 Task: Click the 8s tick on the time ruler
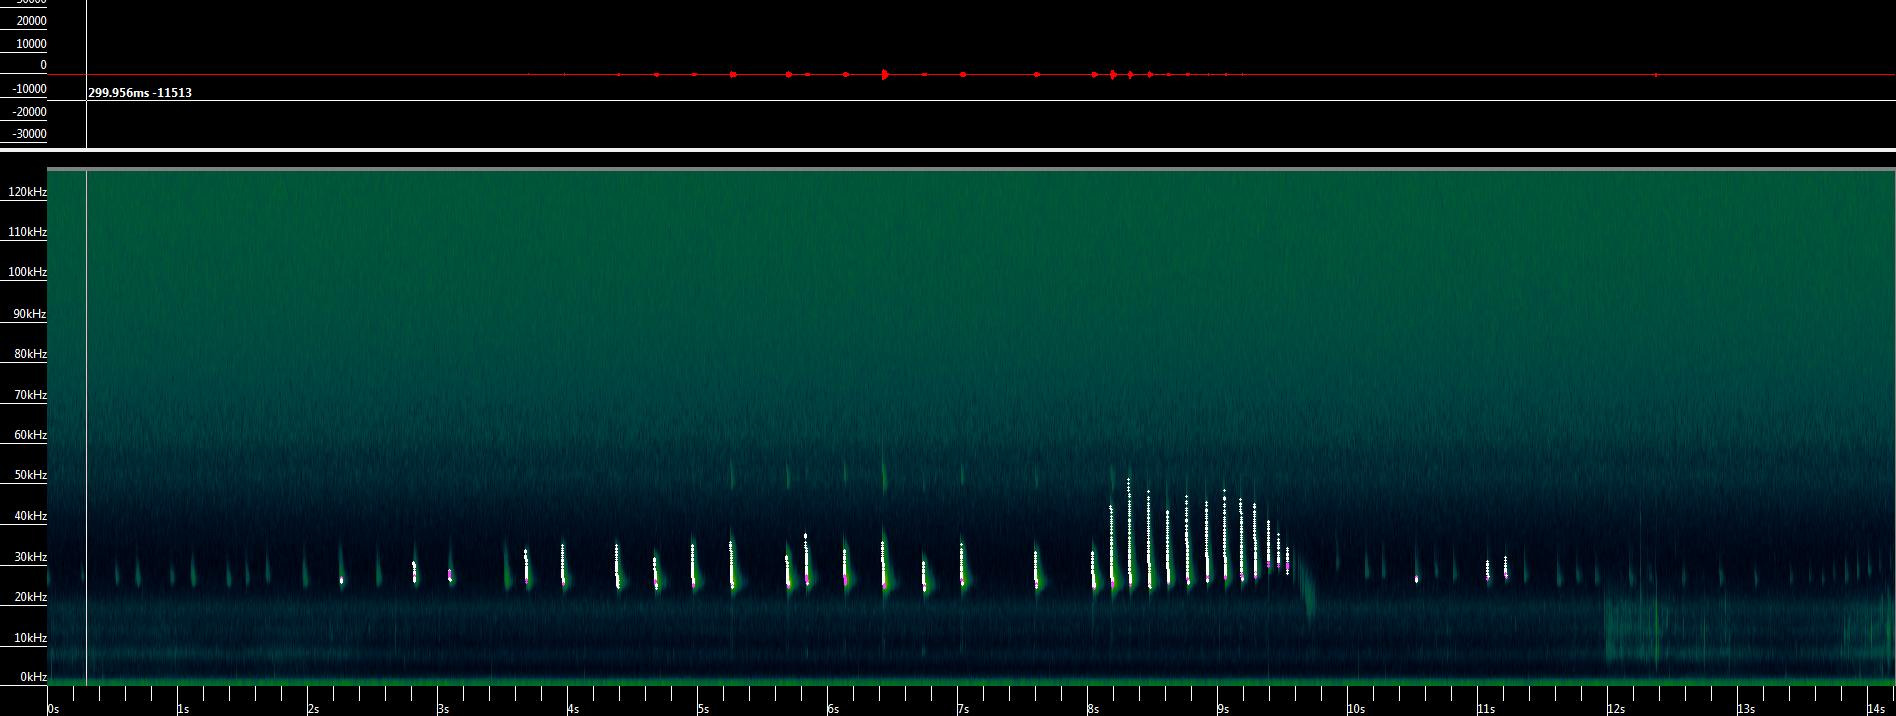tap(1092, 708)
